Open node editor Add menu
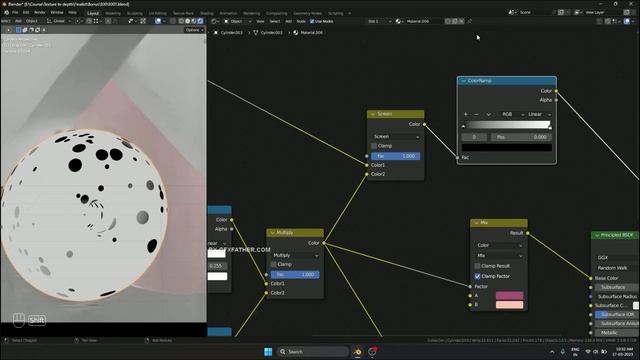640x360 pixels. point(288,21)
